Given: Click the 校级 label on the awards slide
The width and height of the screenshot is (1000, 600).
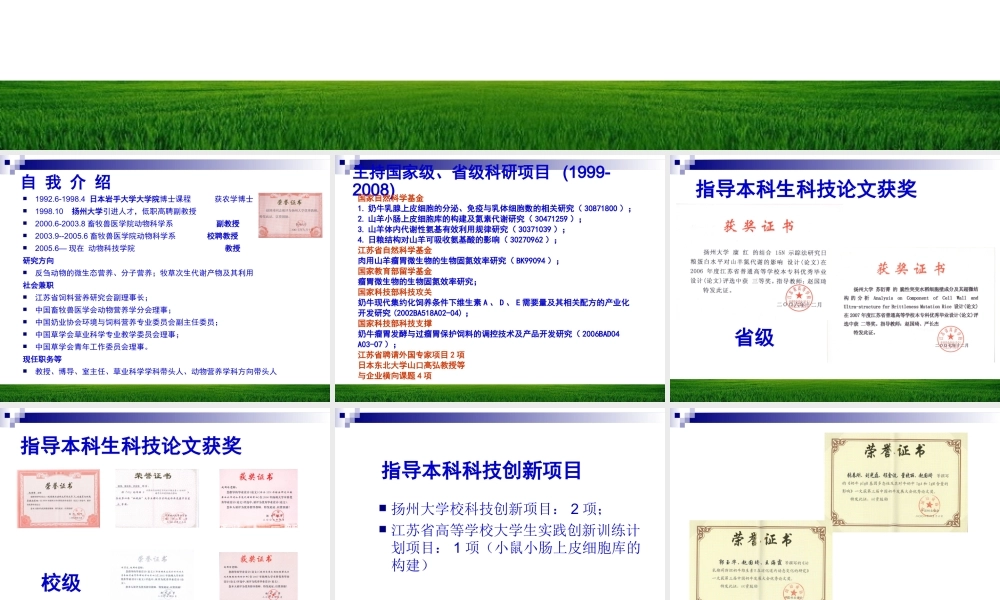Looking at the screenshot, I should [61, 582].
